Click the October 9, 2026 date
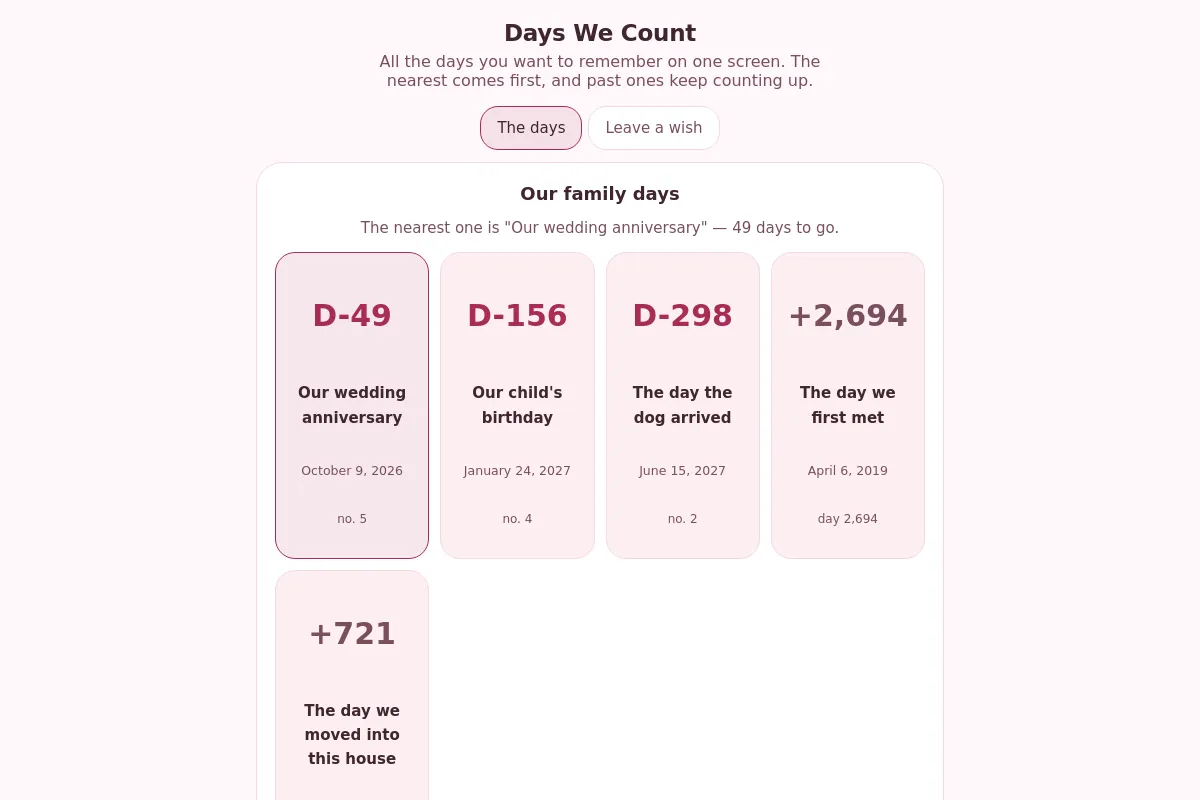The height and width of the screenshot is (800, 1200). (x=352, y=471)
